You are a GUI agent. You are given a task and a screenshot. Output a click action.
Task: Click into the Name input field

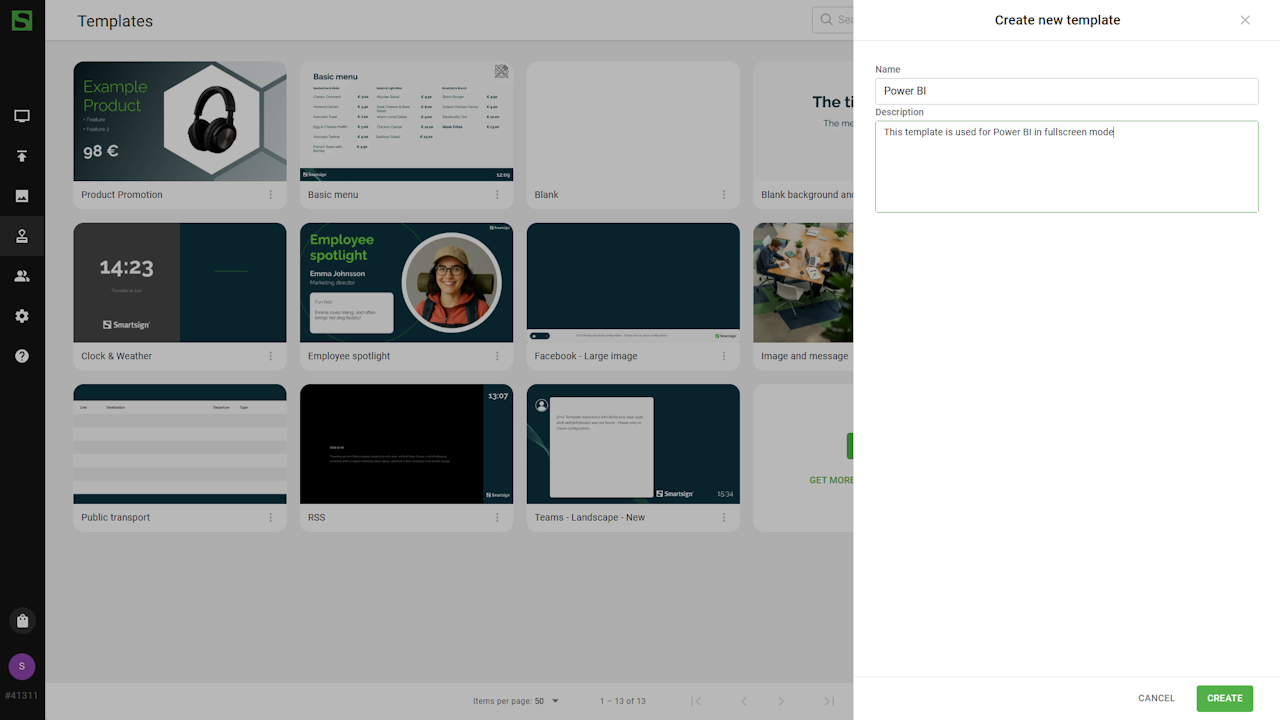pos(1066,91)
